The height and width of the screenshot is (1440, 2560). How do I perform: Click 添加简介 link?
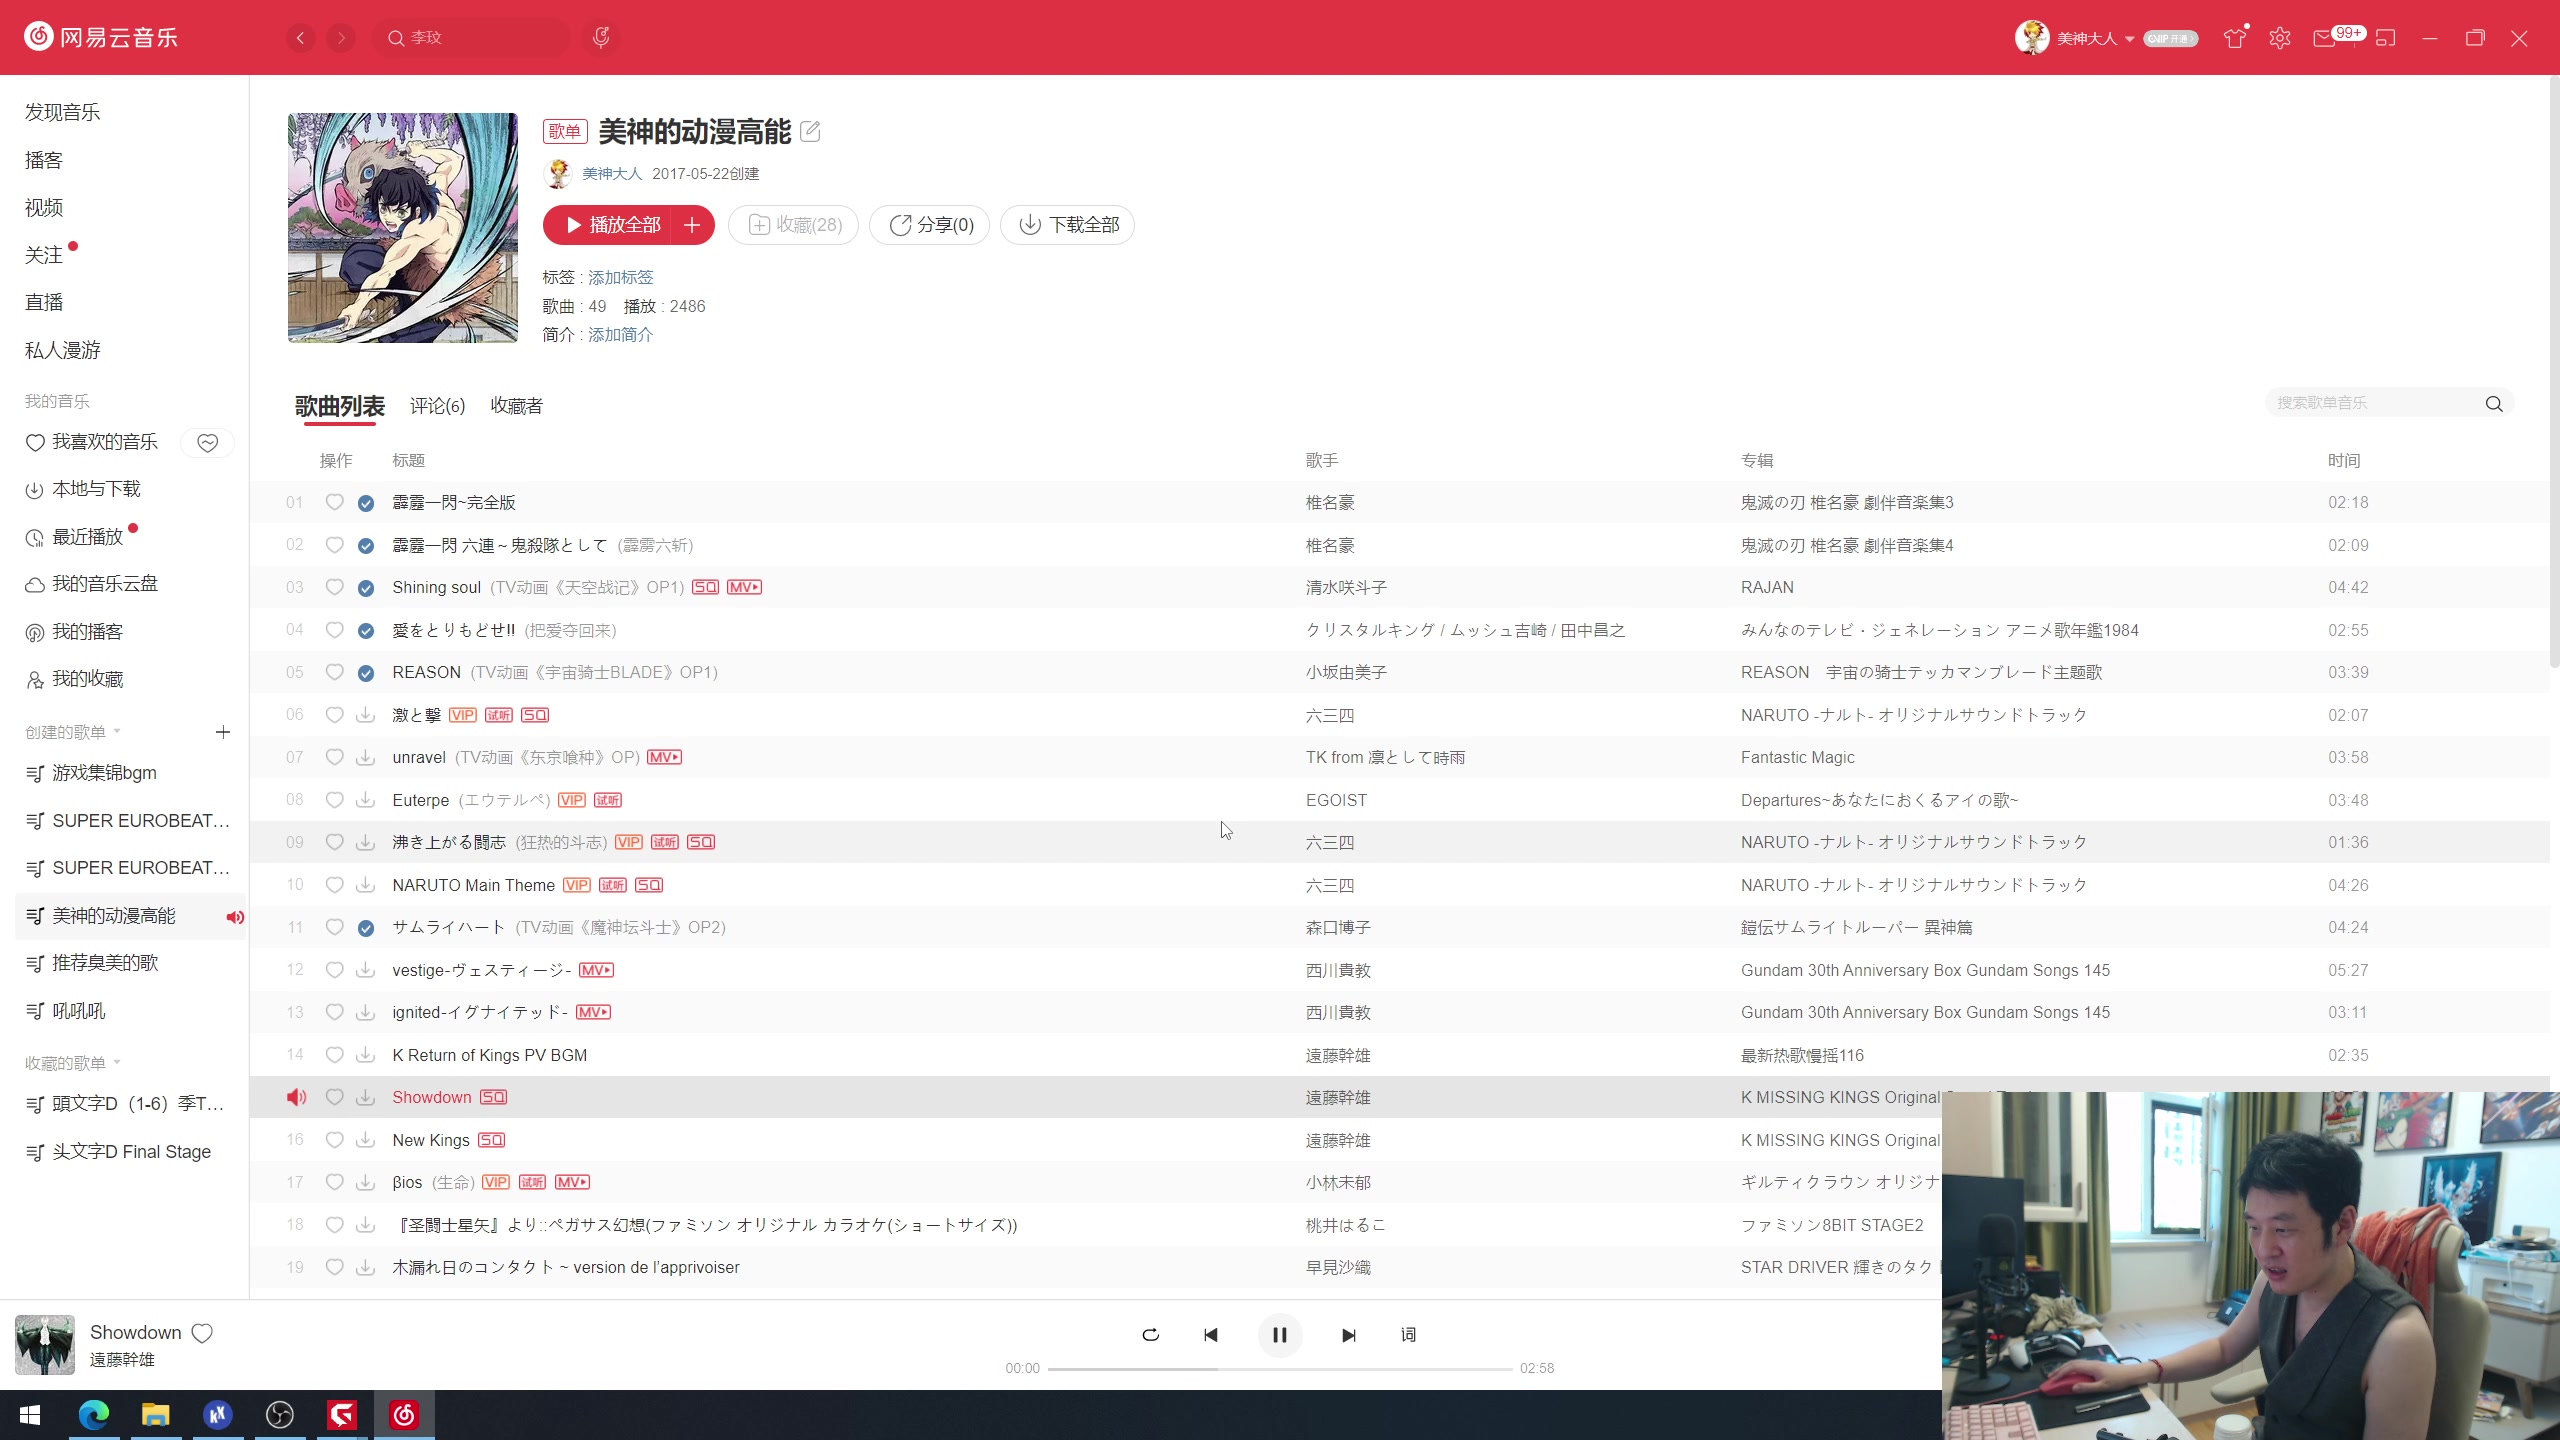click(620, 335)
